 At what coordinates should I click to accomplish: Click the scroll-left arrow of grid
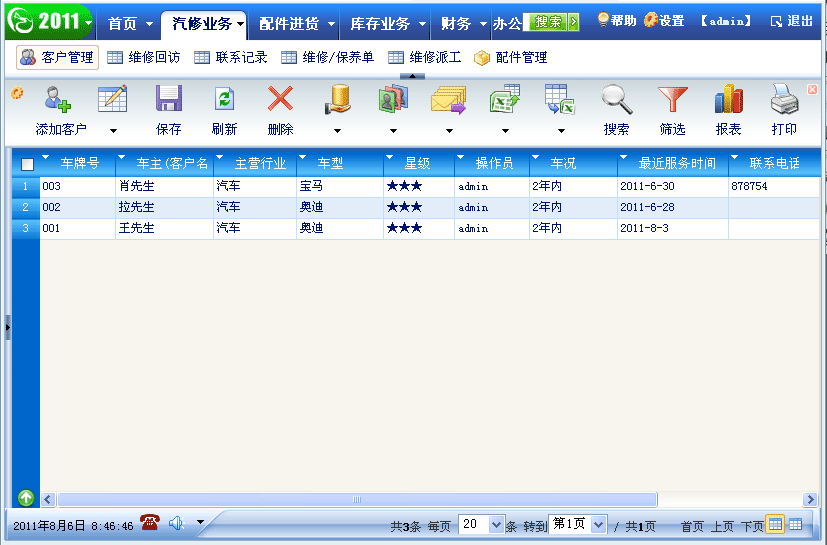coord(48,499)
